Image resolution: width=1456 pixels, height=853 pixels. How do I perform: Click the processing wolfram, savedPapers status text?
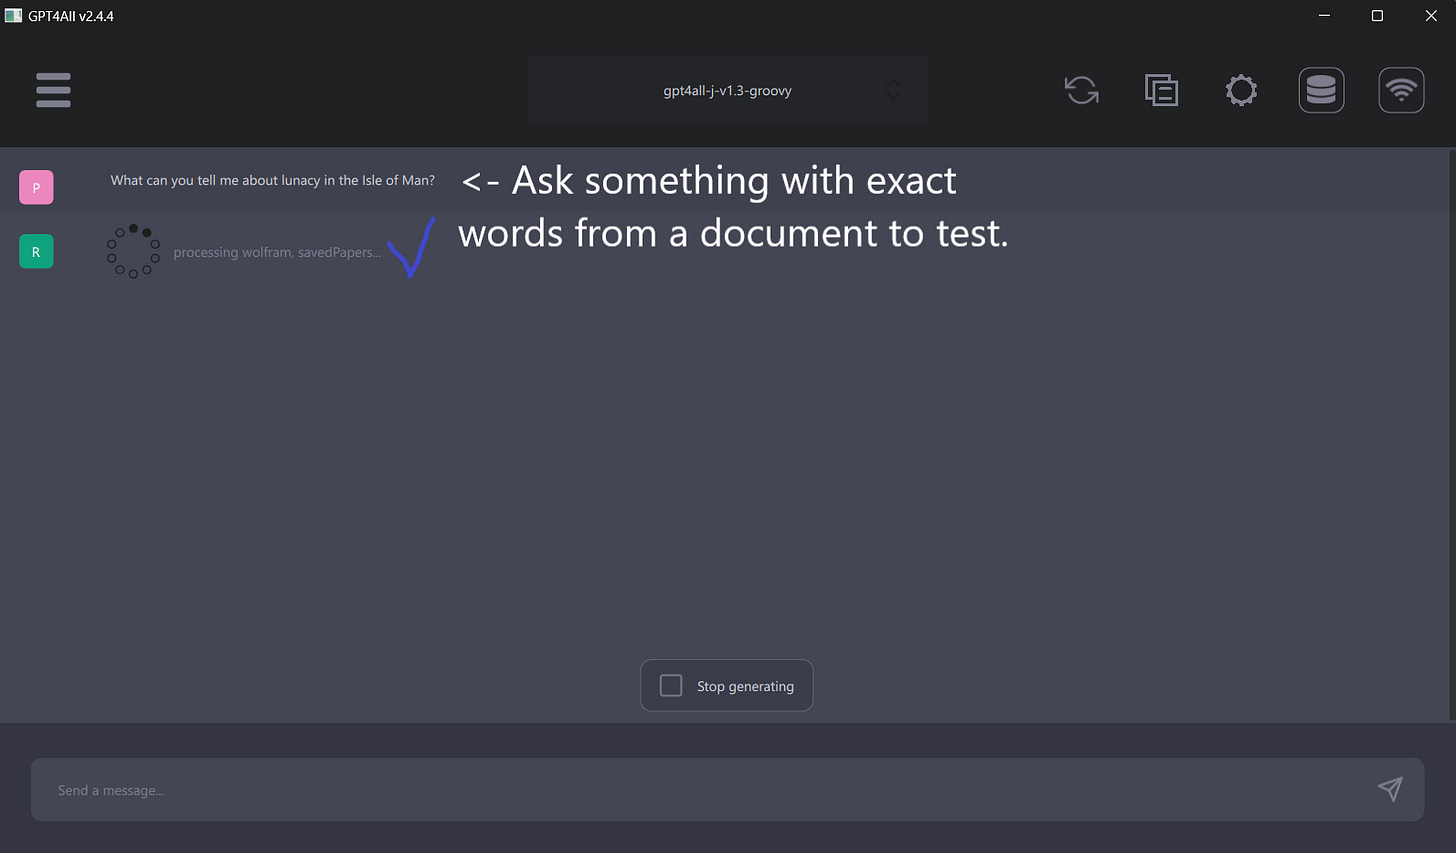(x=277, y=252)
